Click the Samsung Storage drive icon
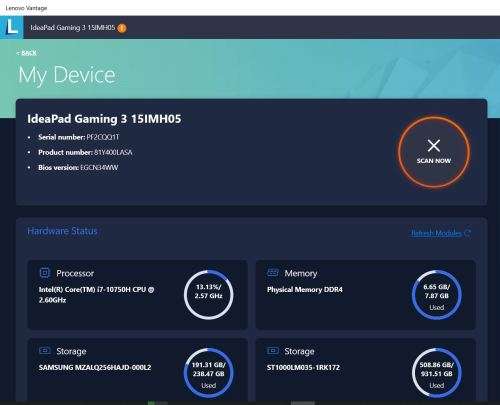Image resolution: width=500 pixels, height=405 pixels. tap(45, 351)
